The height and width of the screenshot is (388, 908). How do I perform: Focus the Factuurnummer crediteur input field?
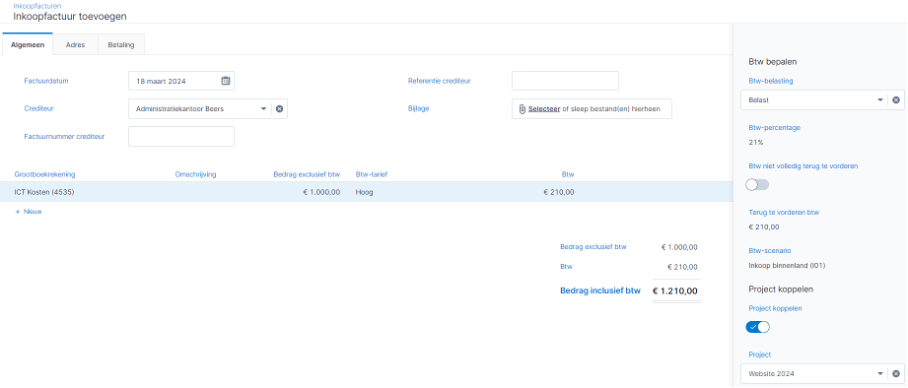[x=181, y=137]
